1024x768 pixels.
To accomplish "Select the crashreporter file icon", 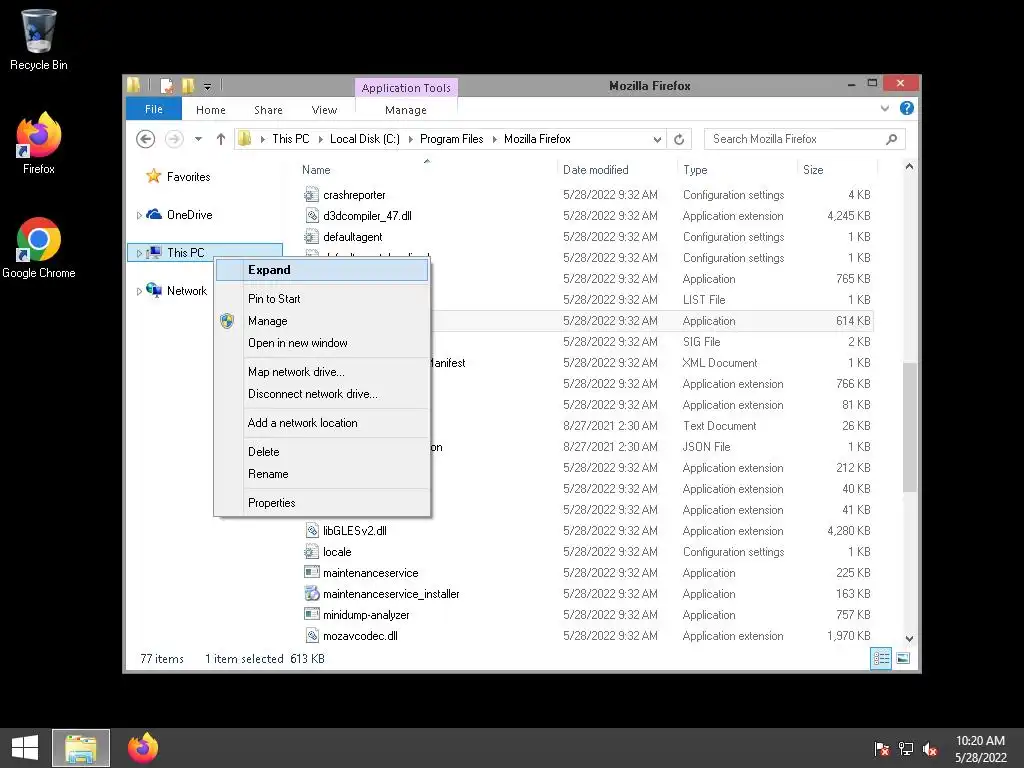I will click(312, 195).
